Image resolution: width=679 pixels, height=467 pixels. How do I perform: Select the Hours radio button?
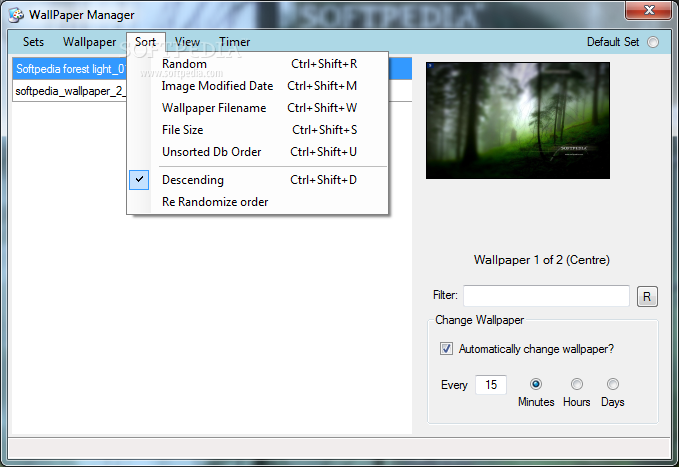[x=577, y=384]
